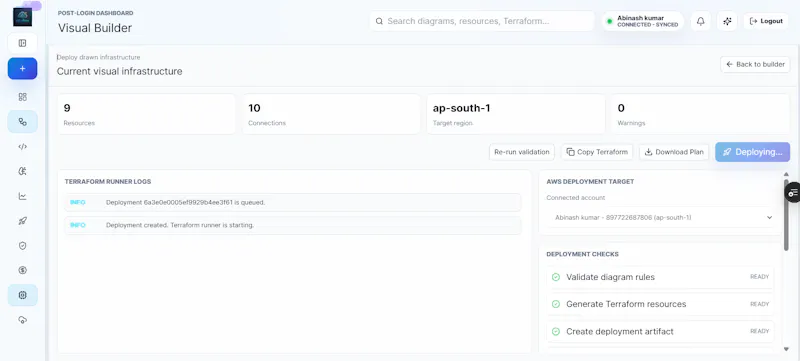
Task: Click the blue plus button in sidebar
Action: [22, 68]
